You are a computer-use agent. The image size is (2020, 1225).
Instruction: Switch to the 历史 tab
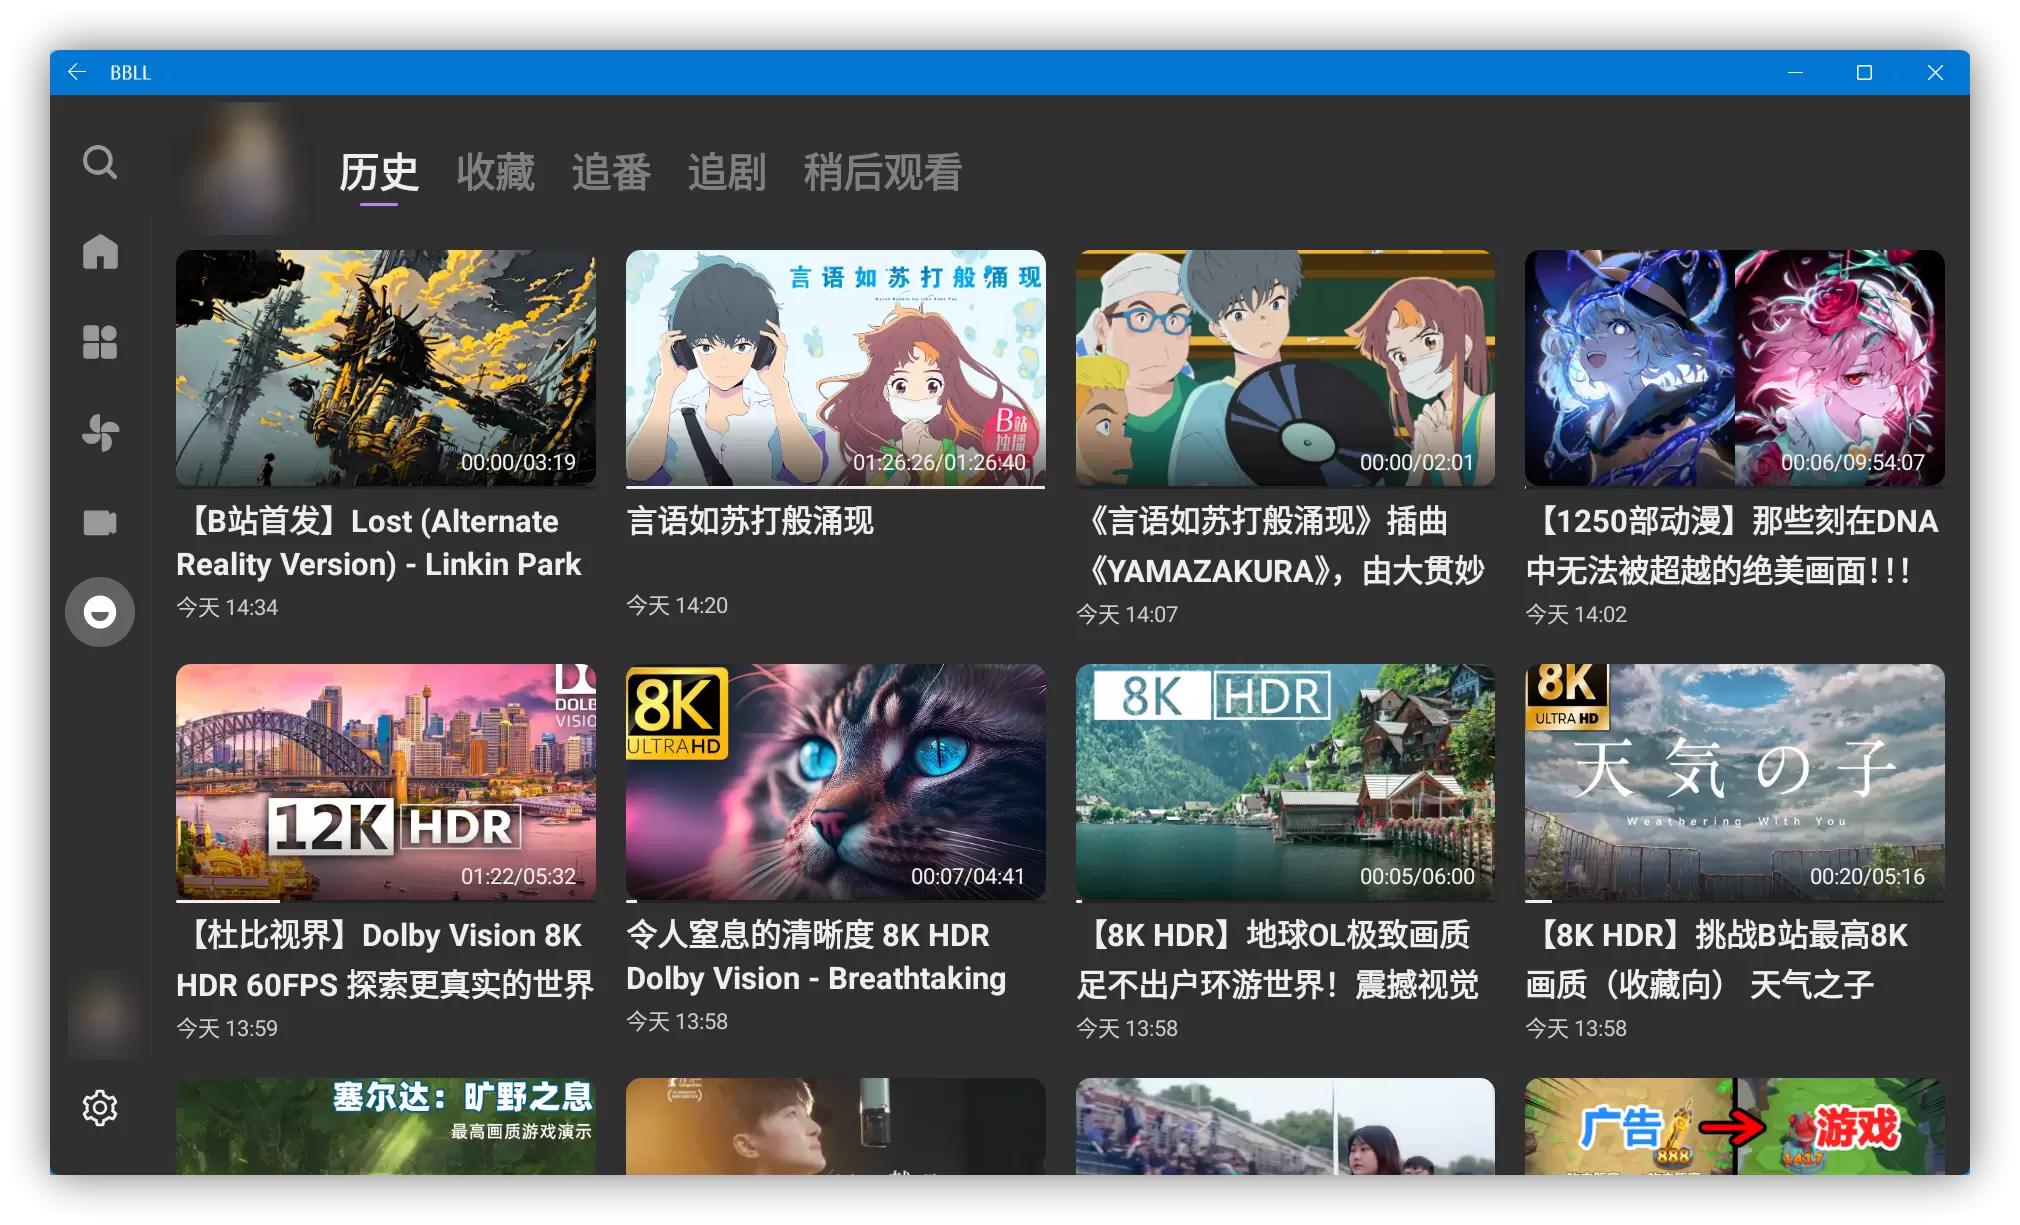click(379, 172)
